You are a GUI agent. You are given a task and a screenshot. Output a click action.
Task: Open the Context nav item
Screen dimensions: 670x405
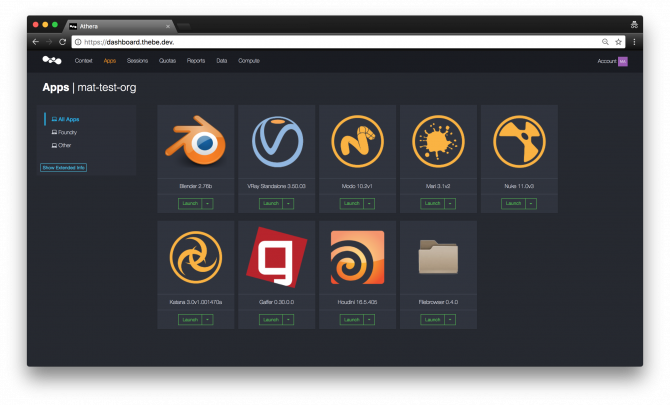click(x=83, y=61)
